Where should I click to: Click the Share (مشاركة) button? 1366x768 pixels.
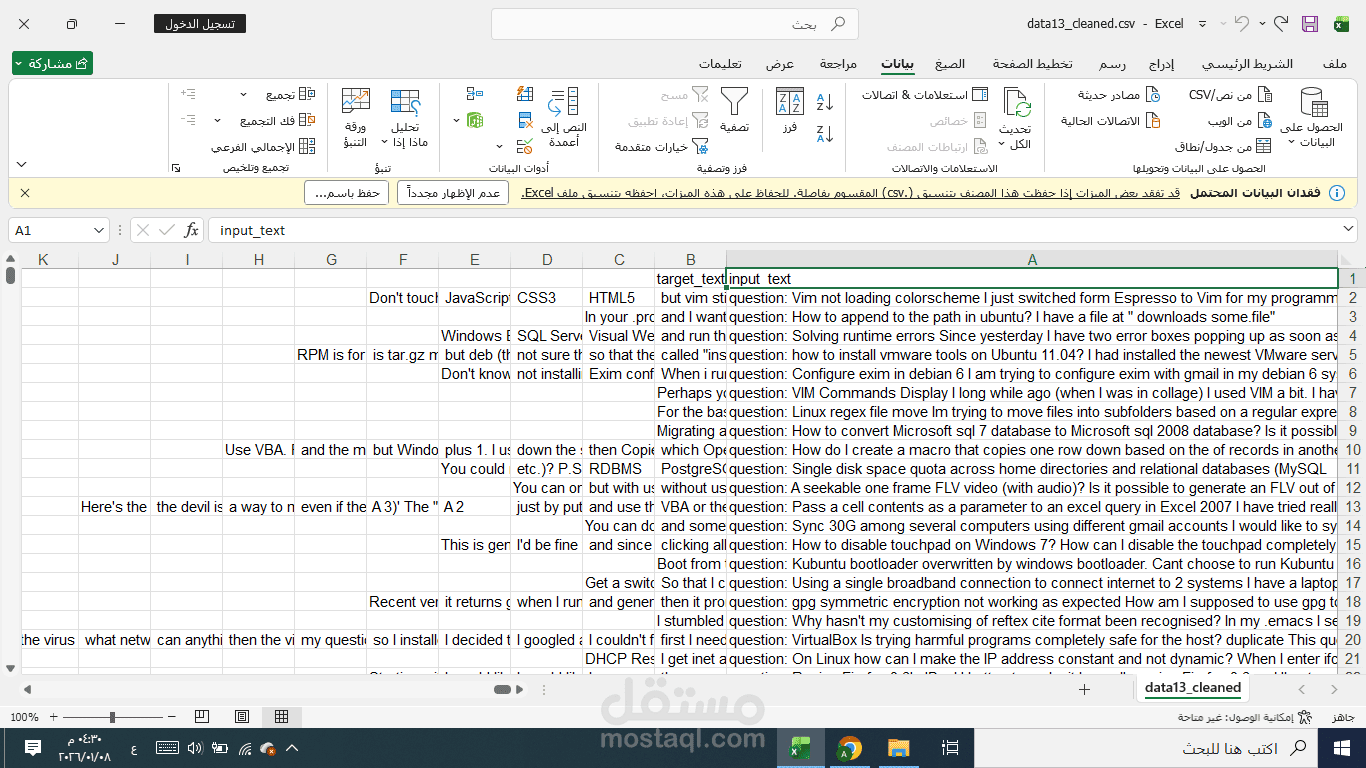pyautogui.click(x=52, y=63)
